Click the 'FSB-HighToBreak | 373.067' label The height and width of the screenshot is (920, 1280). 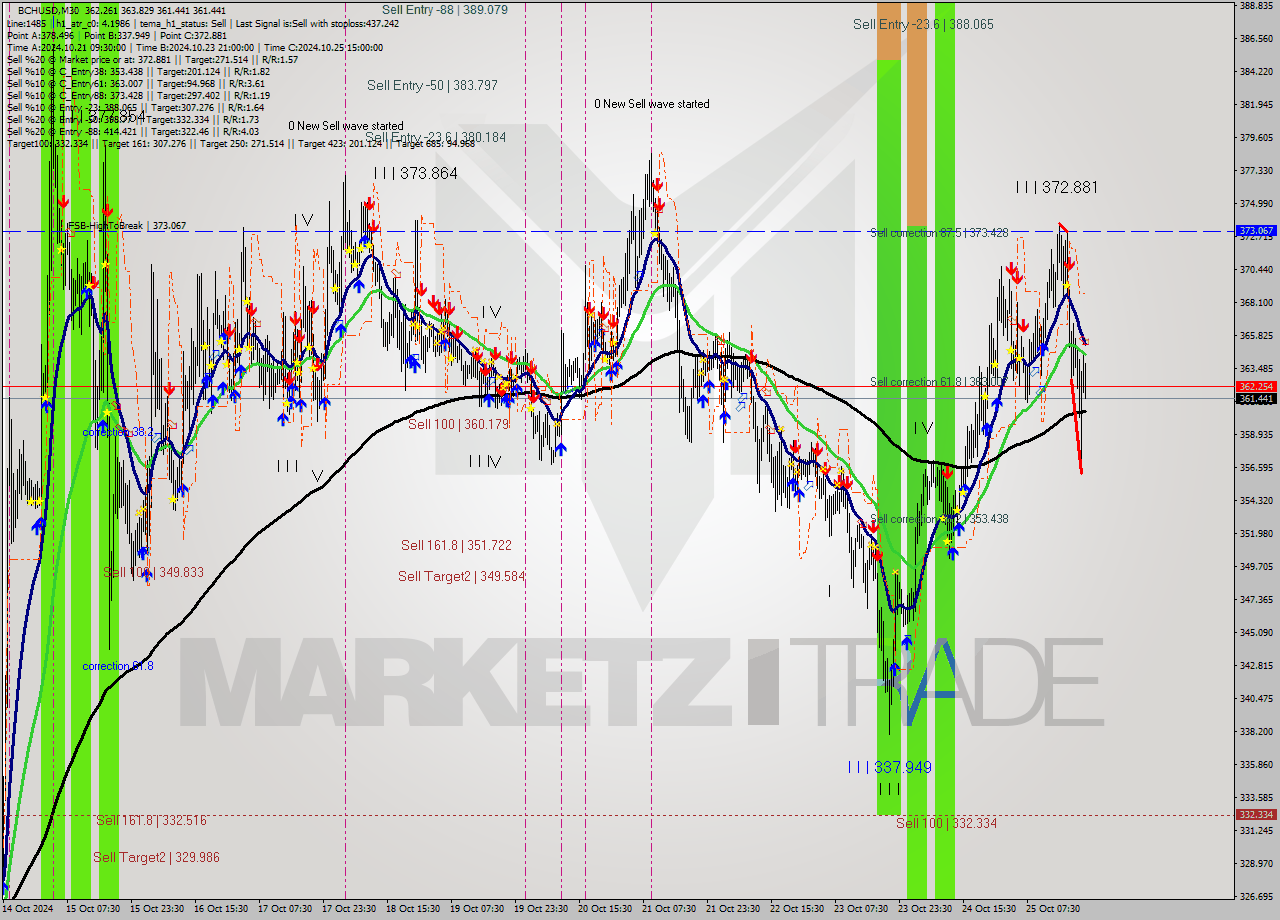pyautogui.click(x=126, y=226)
